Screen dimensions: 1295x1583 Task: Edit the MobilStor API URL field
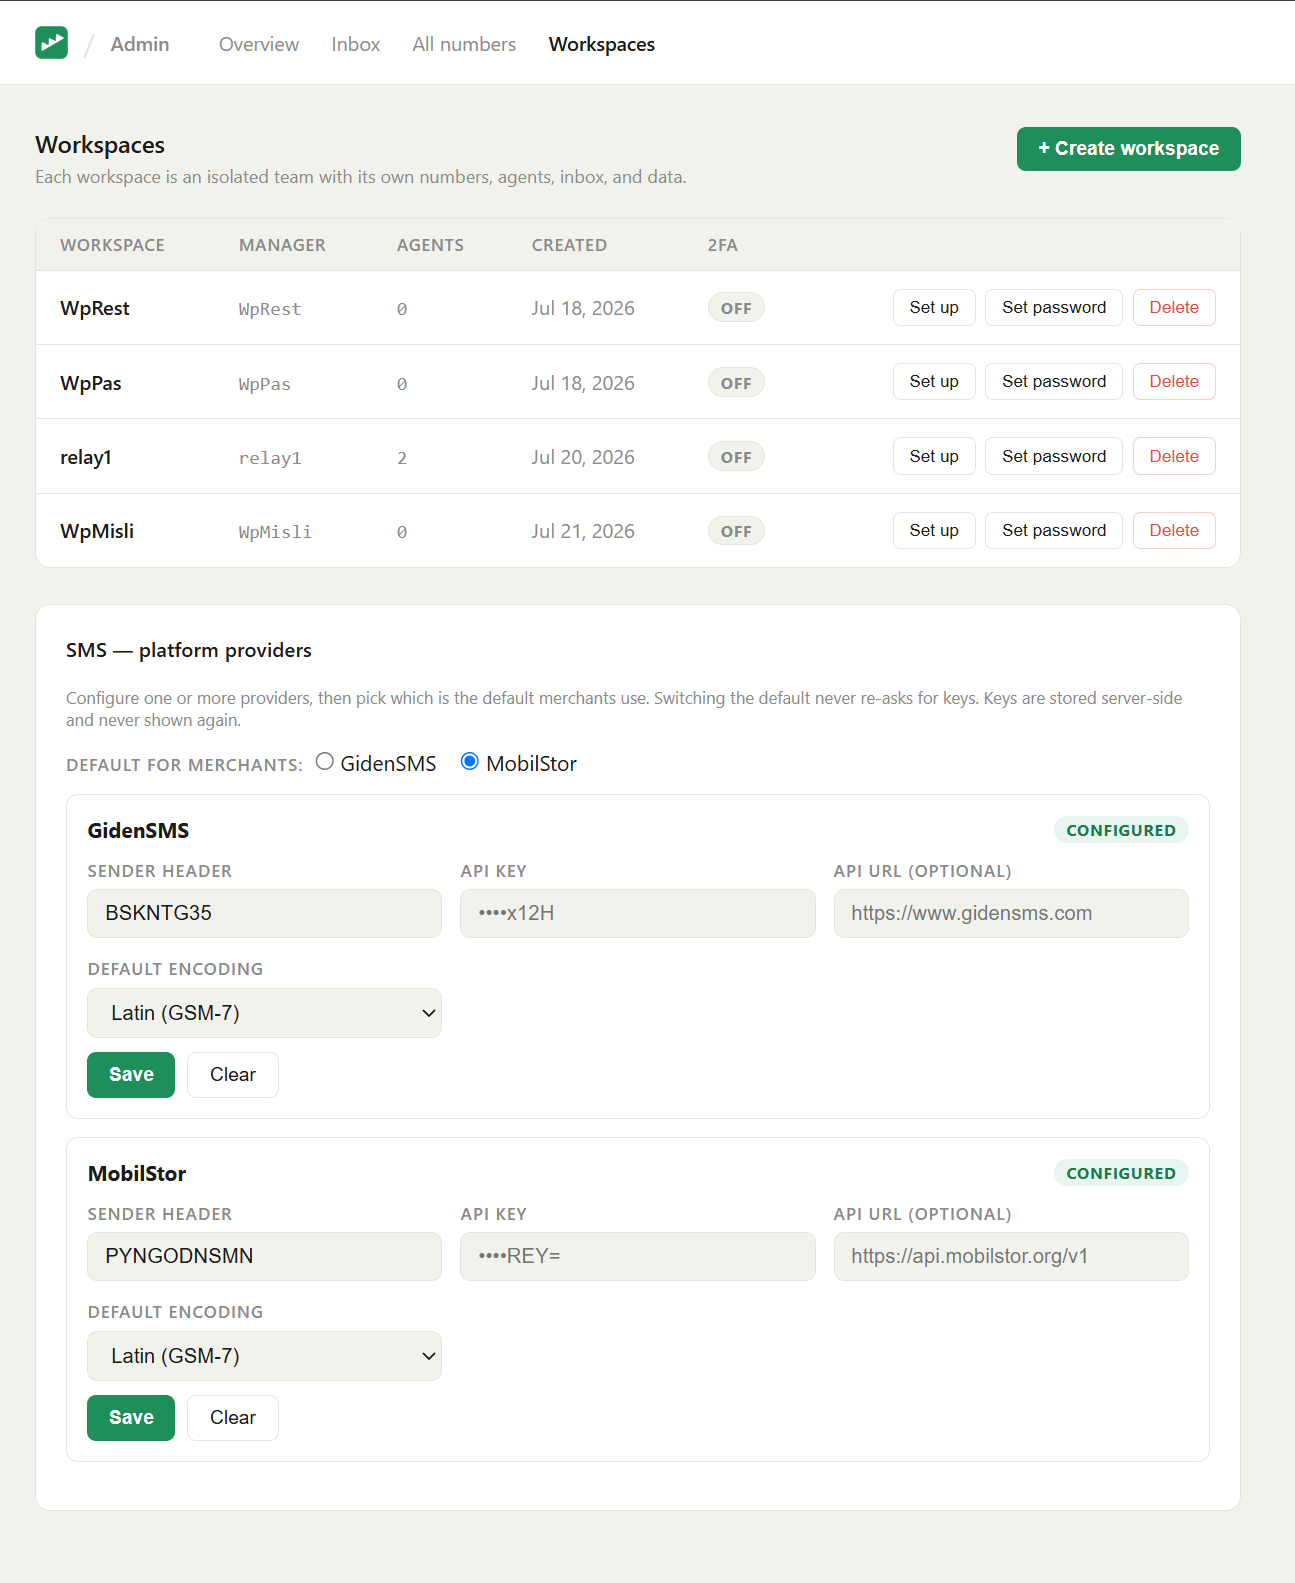(1011, 1256)
